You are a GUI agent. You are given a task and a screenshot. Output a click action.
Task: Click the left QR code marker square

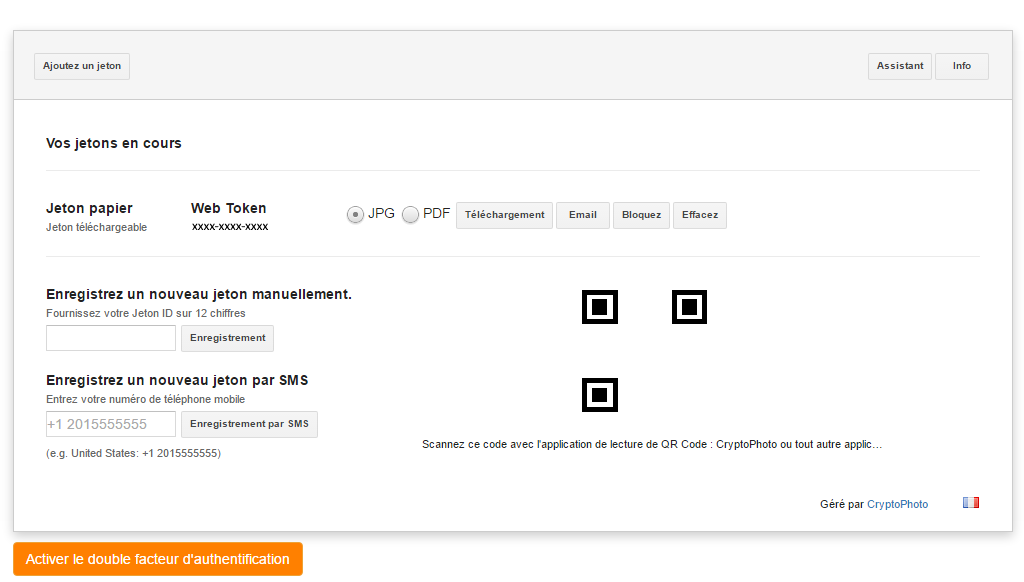point(599,307)
